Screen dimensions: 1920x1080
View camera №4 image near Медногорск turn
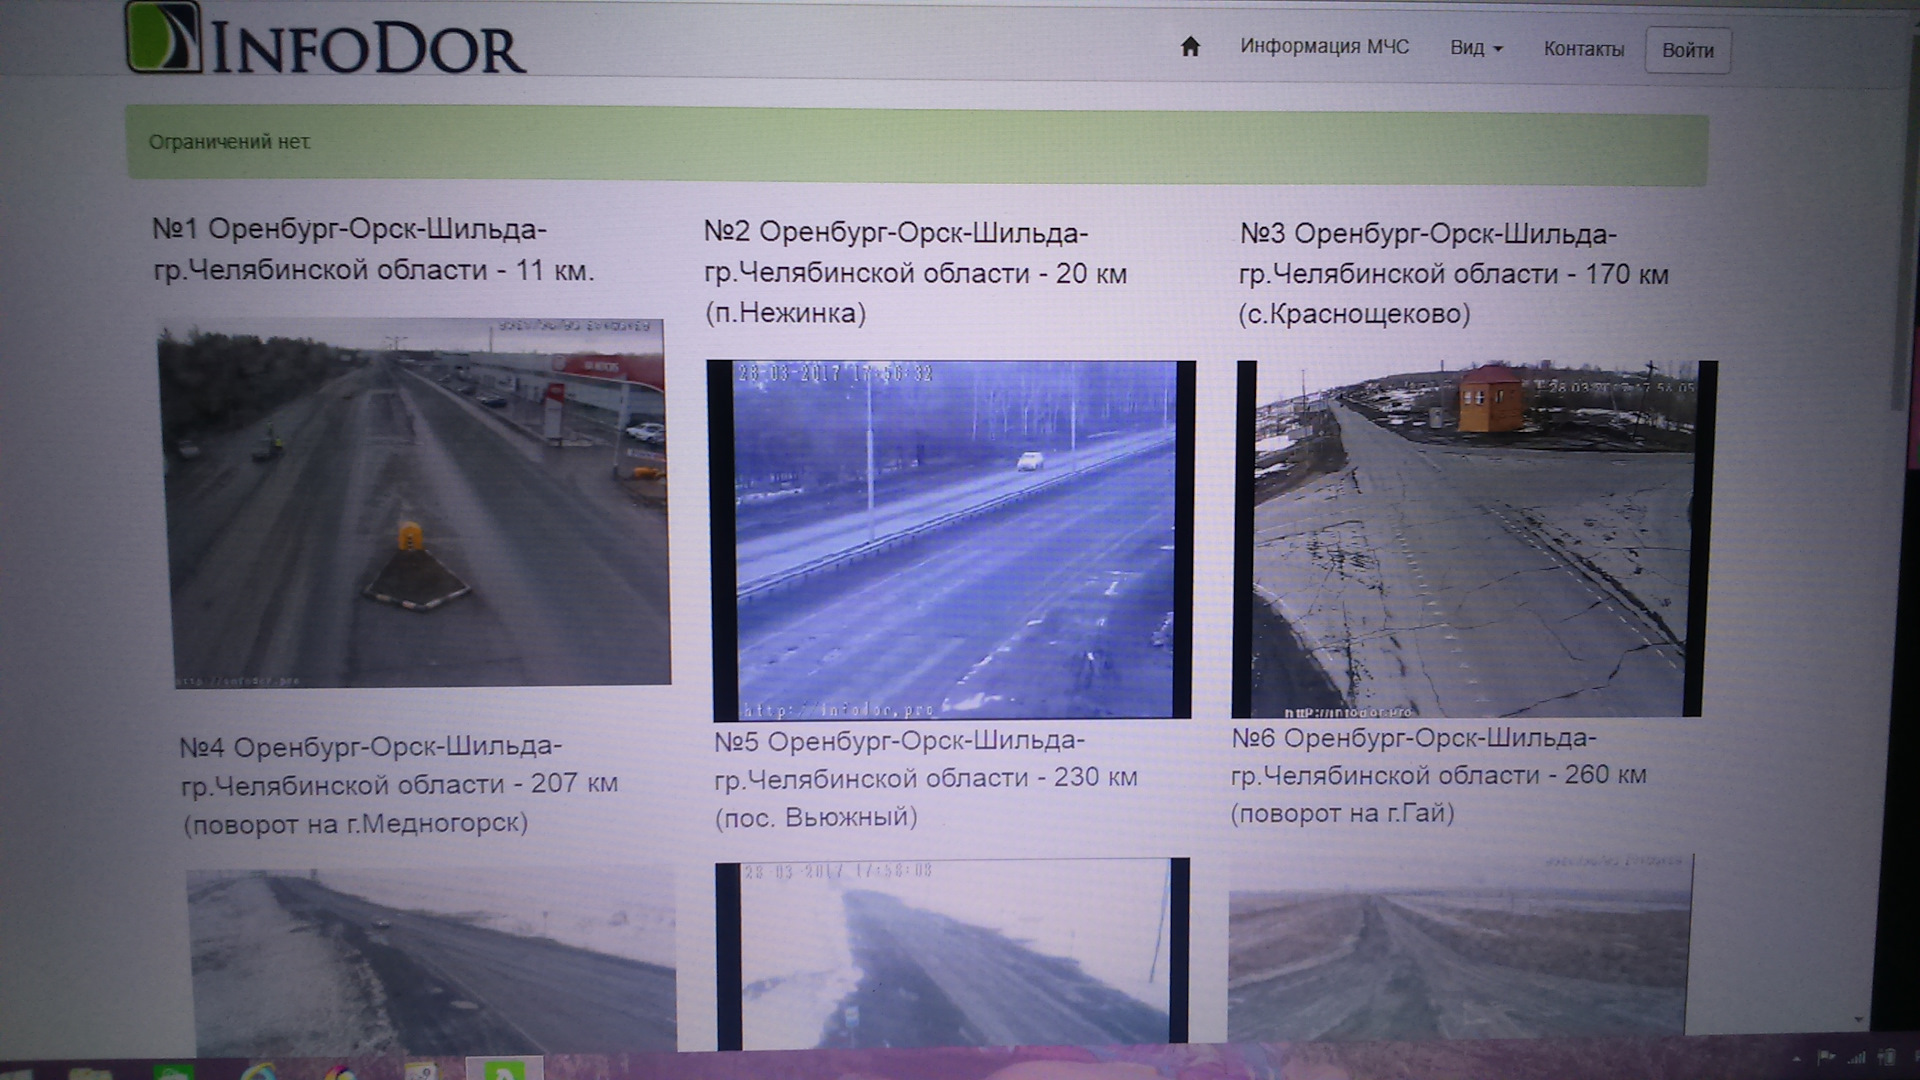pyautogui.click(x=432, y=960)
